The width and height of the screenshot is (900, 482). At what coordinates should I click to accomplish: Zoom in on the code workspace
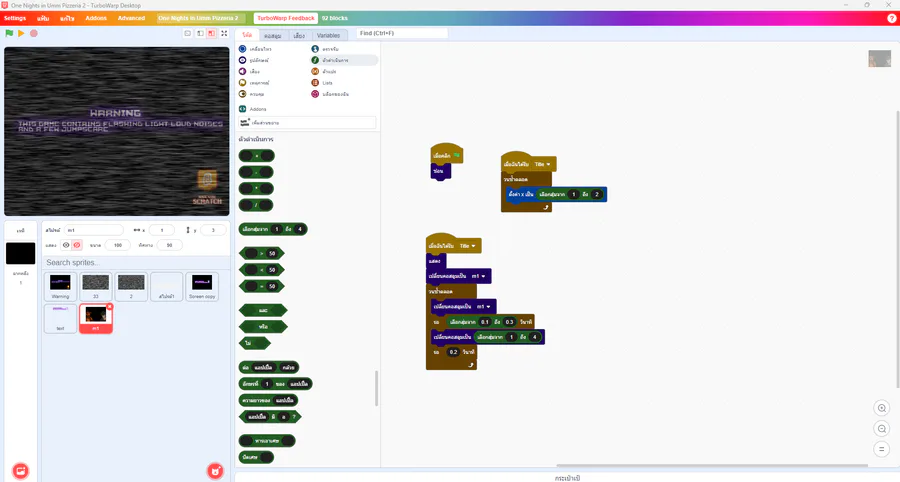[x=882, y=408]
